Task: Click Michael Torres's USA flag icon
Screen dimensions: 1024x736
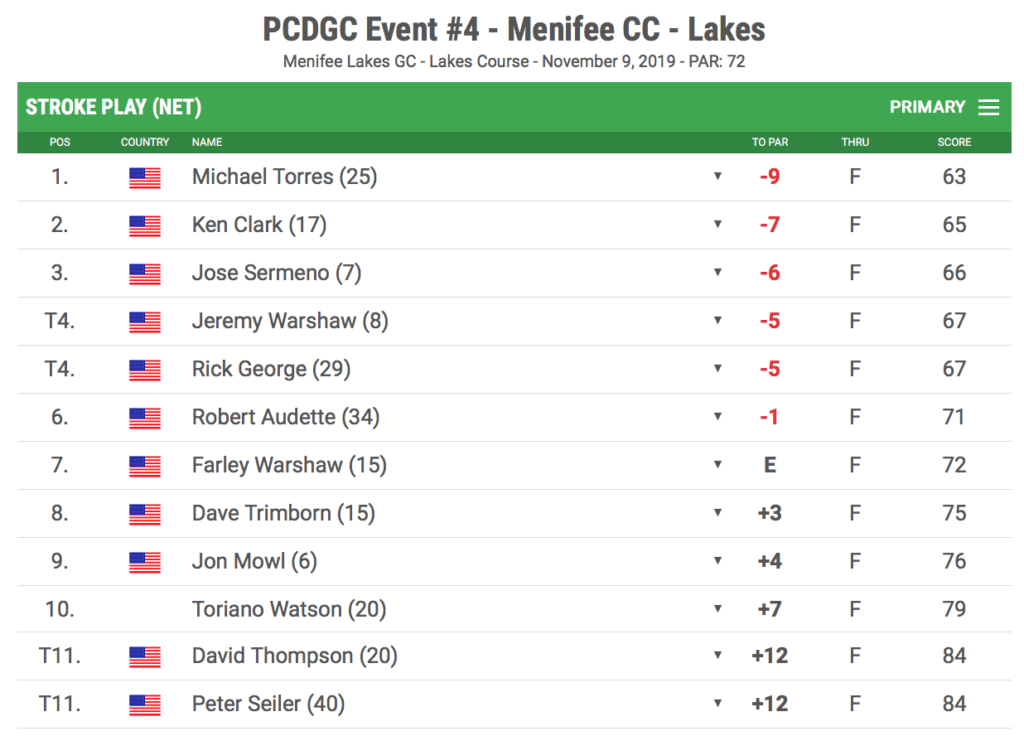Action: (145, 178)
